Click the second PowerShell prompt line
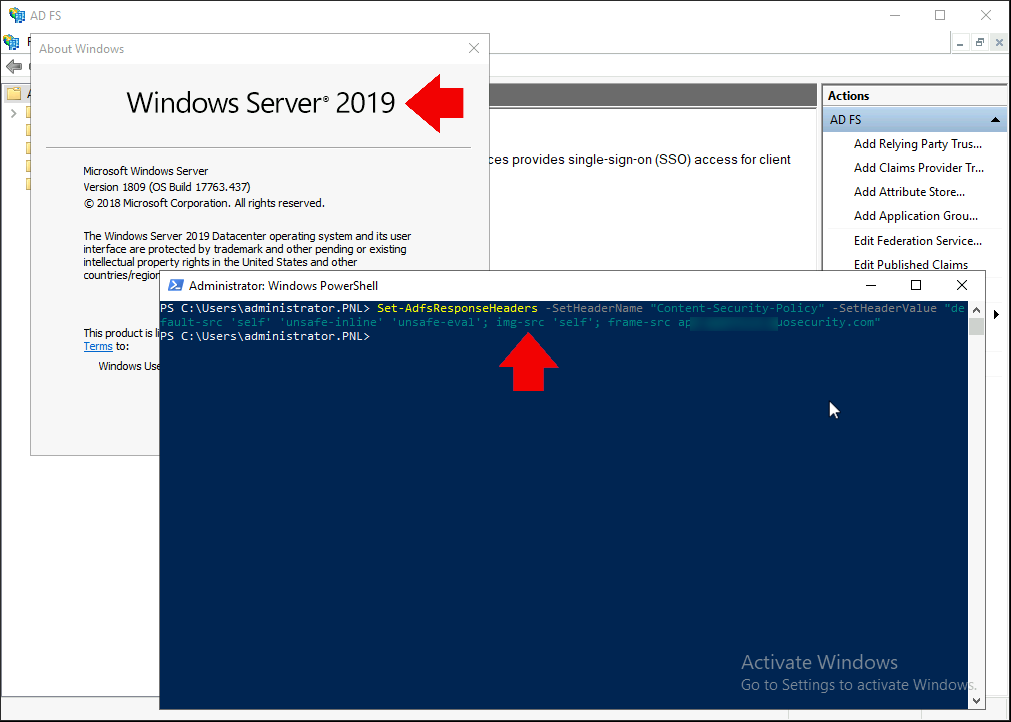Screen dimensions: 1011x722 (x=265, y=337)
